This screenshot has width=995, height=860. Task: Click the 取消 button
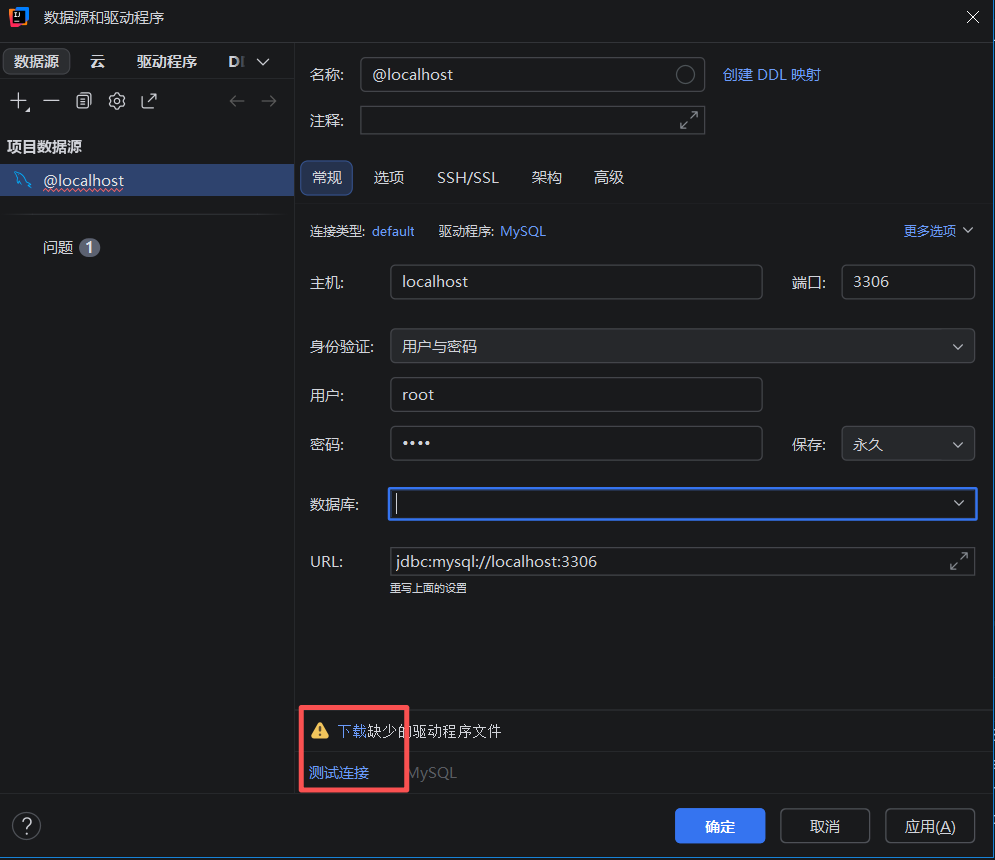[x=824, y=826]
